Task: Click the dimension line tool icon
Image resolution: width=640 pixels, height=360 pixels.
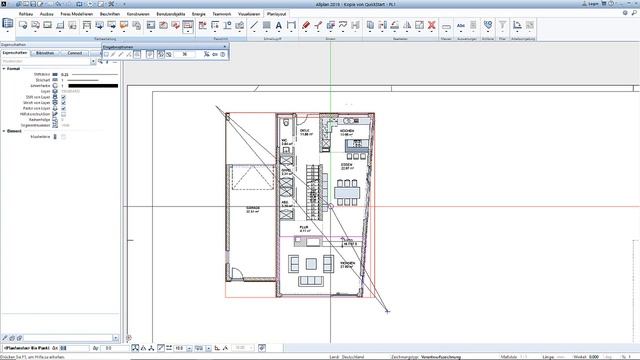Action: pos(291,25)
